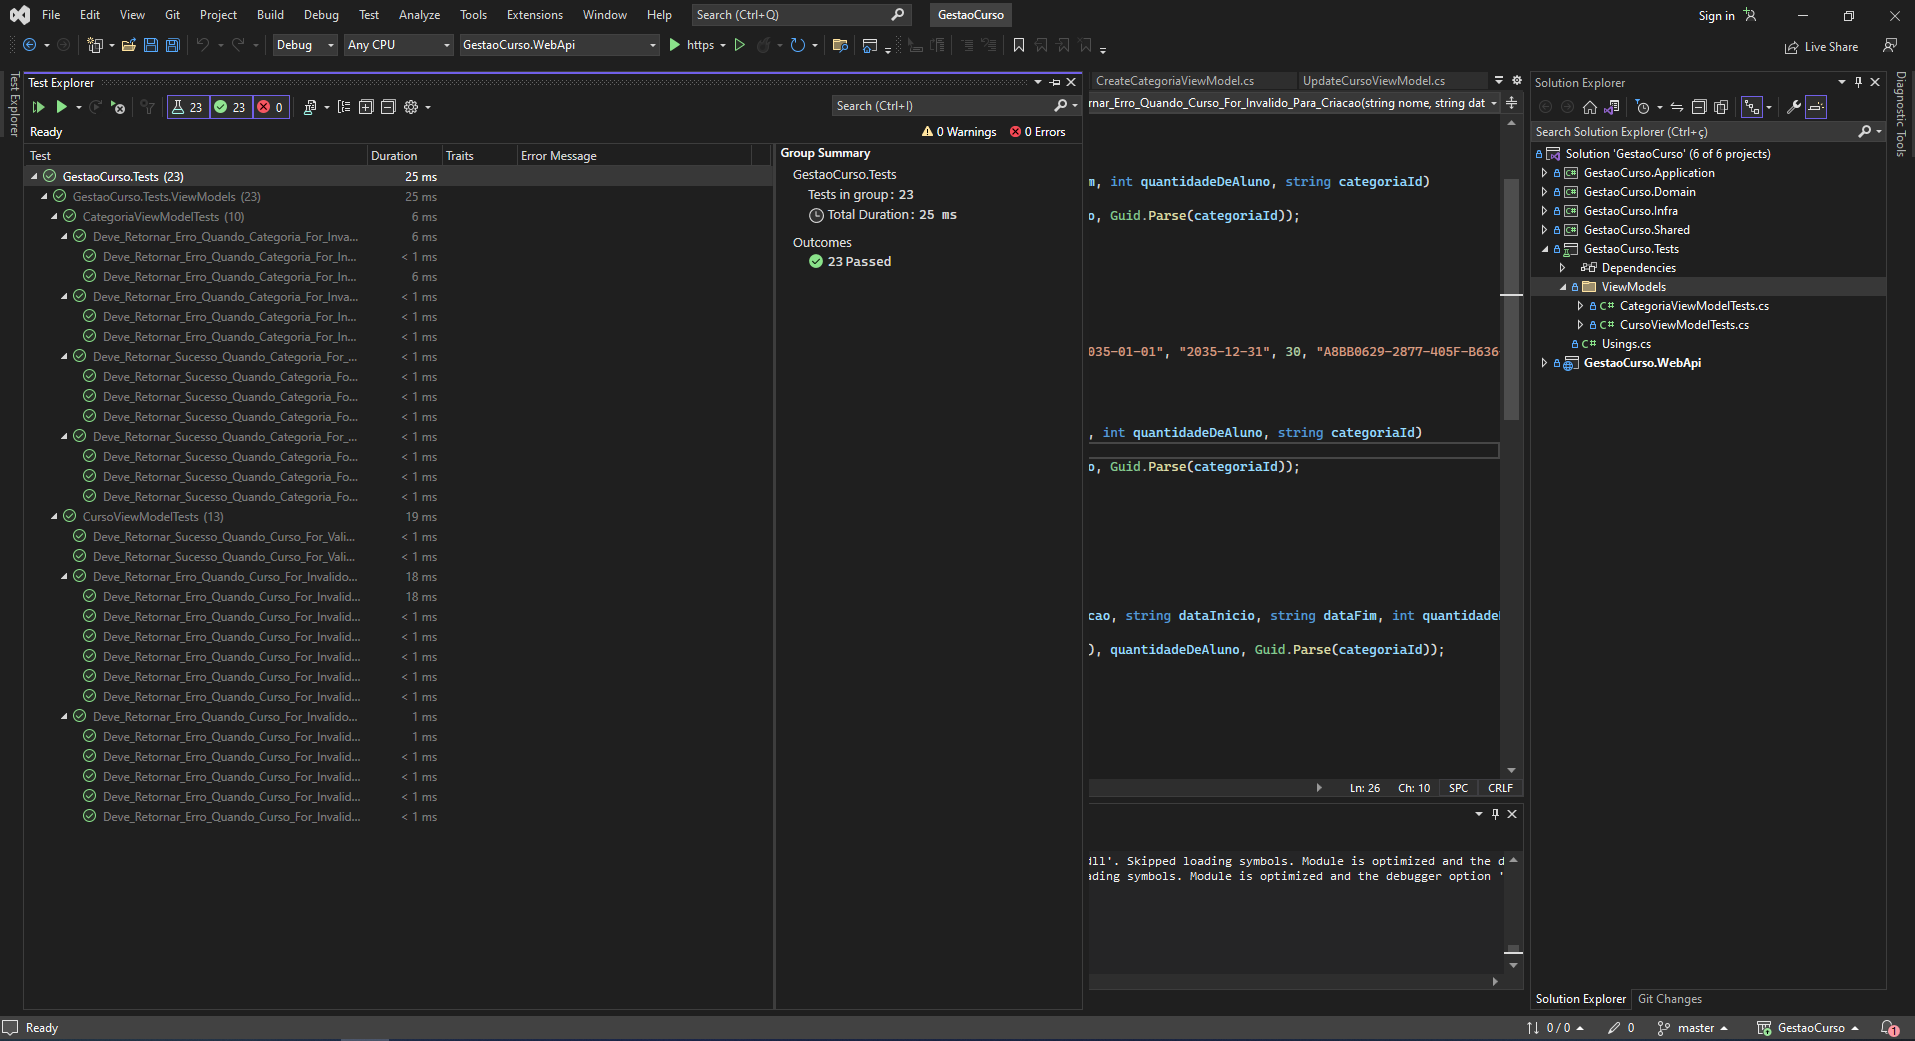Expand GestaoCurso.Application project node
This screenshot has width=1915, height=1041.
click(1544, 173)
